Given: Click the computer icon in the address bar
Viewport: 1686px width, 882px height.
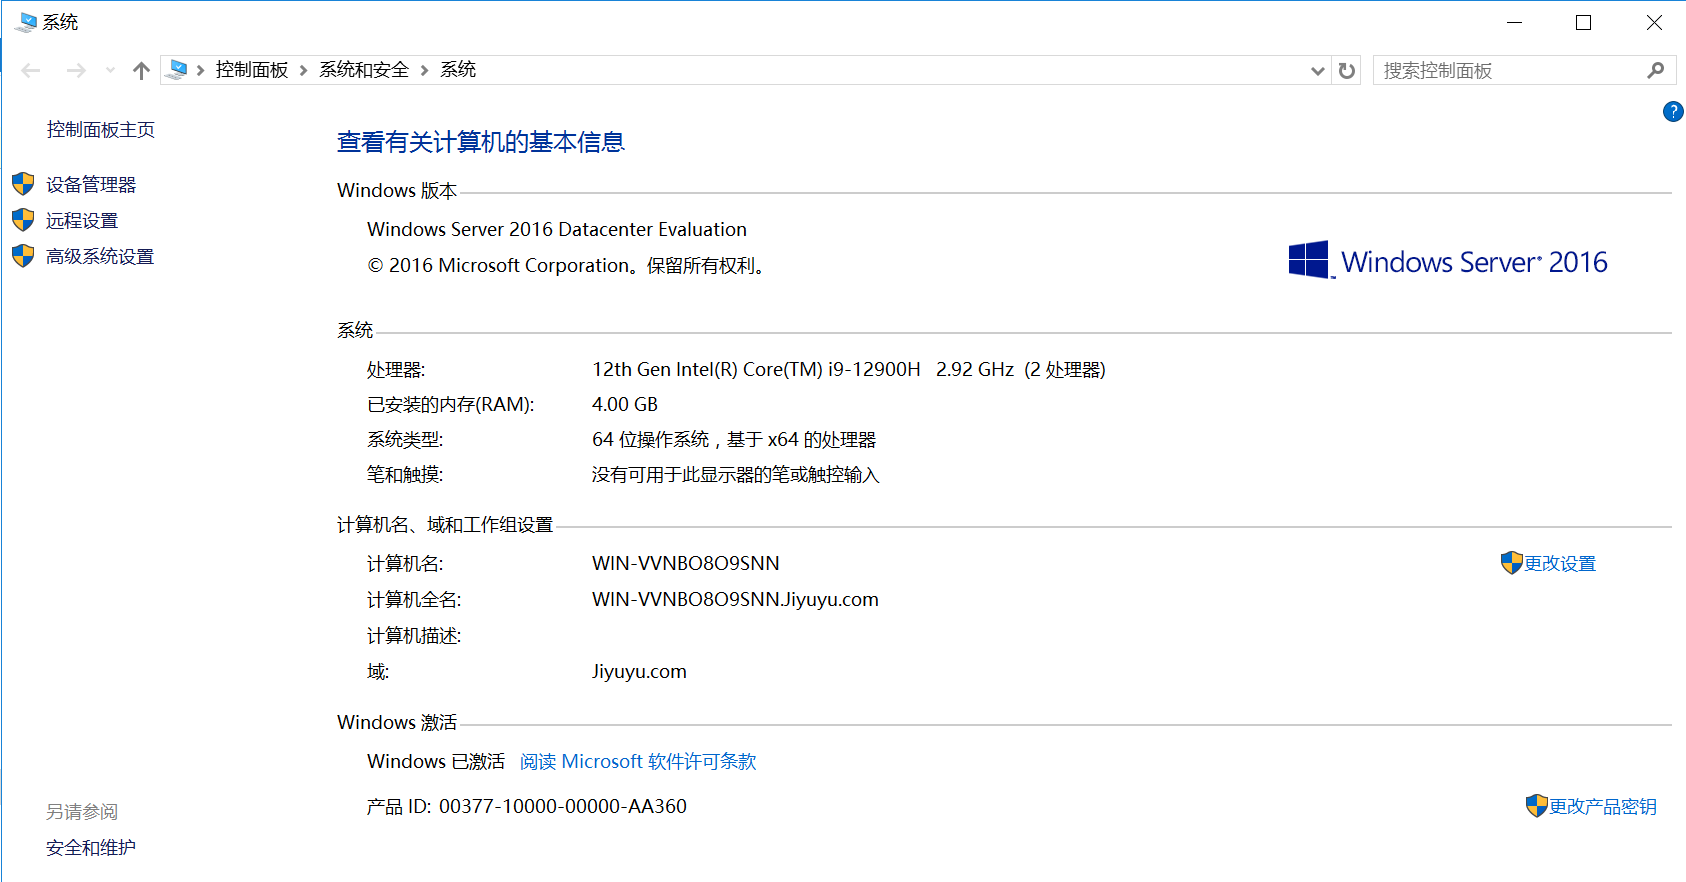Looking at the screenshot, I should click(x=177, y=70).
